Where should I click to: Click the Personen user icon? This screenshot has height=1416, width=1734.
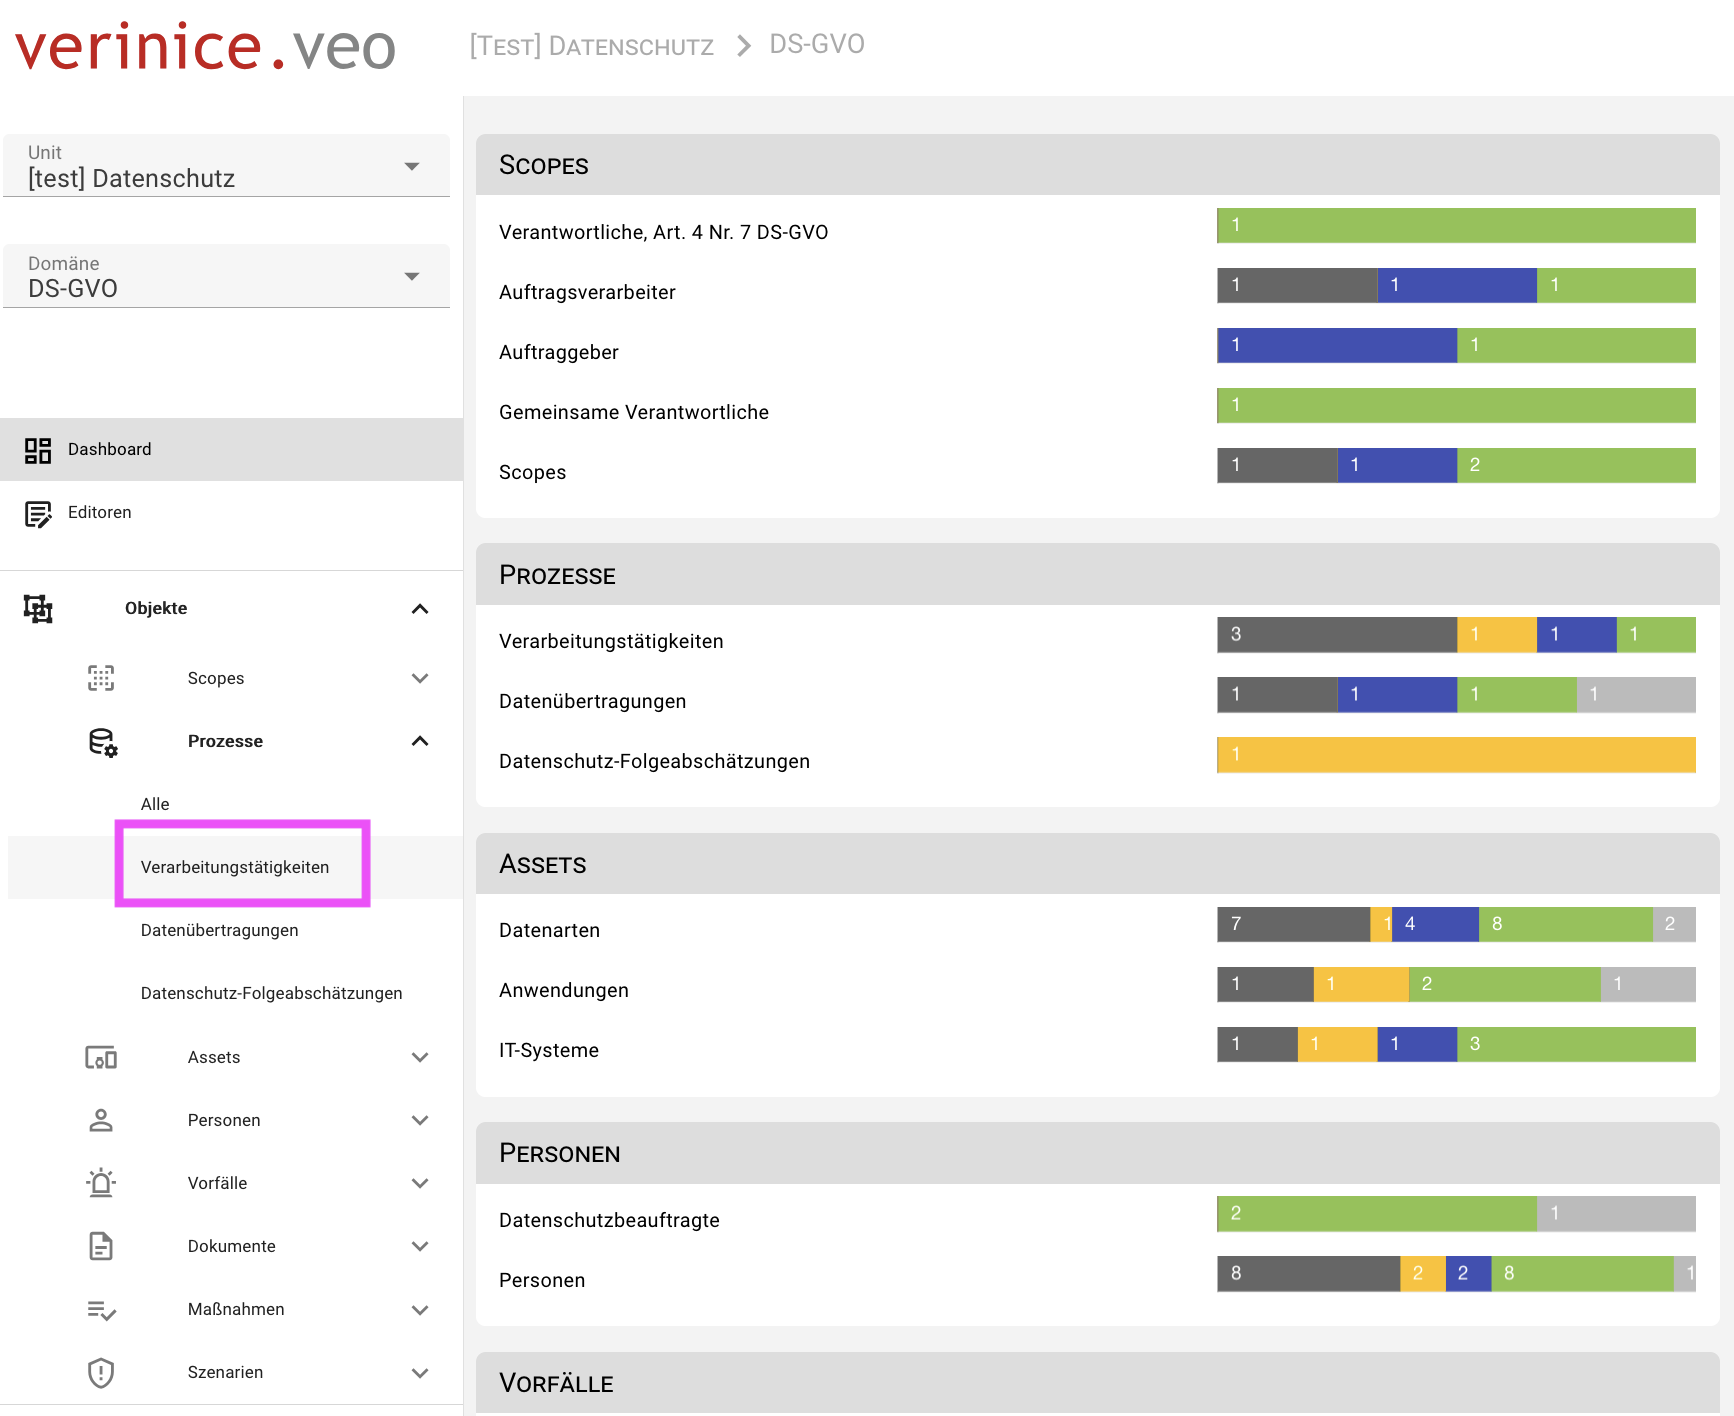101,1120
